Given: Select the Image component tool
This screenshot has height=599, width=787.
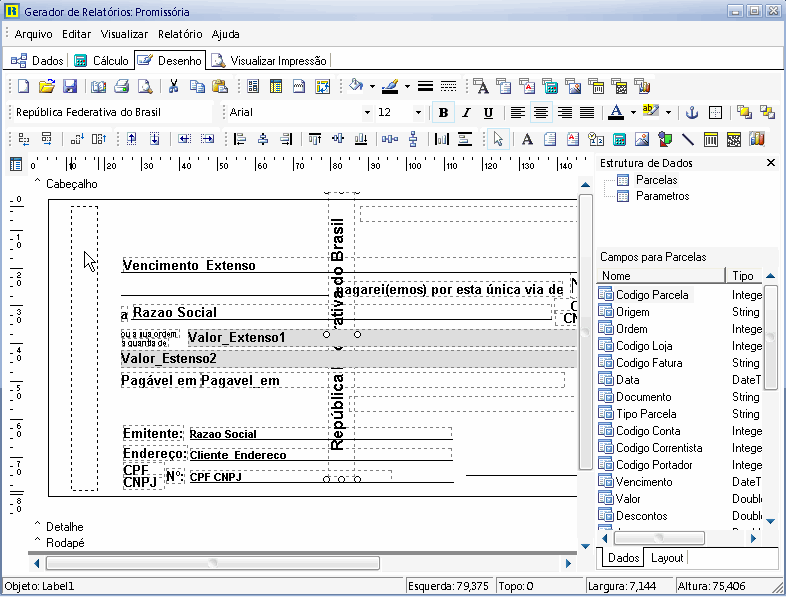Looking at the screenshot, I should tap(642, 139).
